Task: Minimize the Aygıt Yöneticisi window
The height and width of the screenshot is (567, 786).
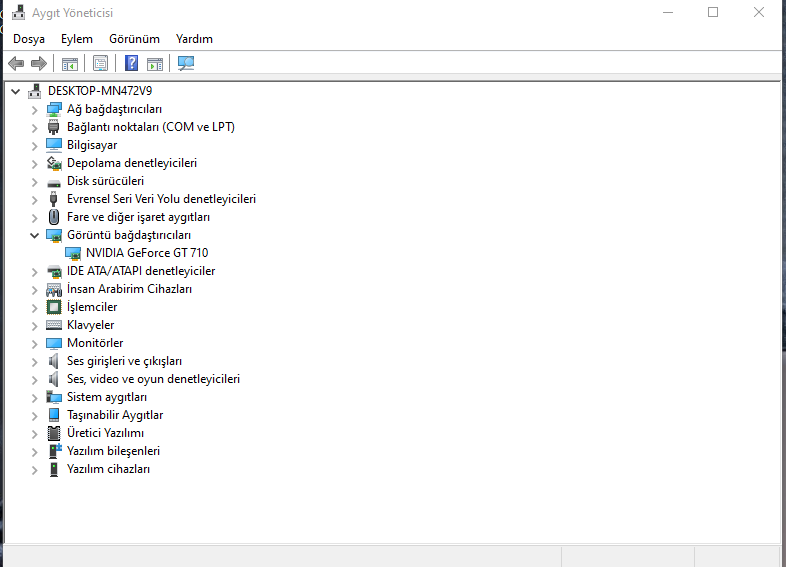Action: pyautogui.click(x=668, y=12)
